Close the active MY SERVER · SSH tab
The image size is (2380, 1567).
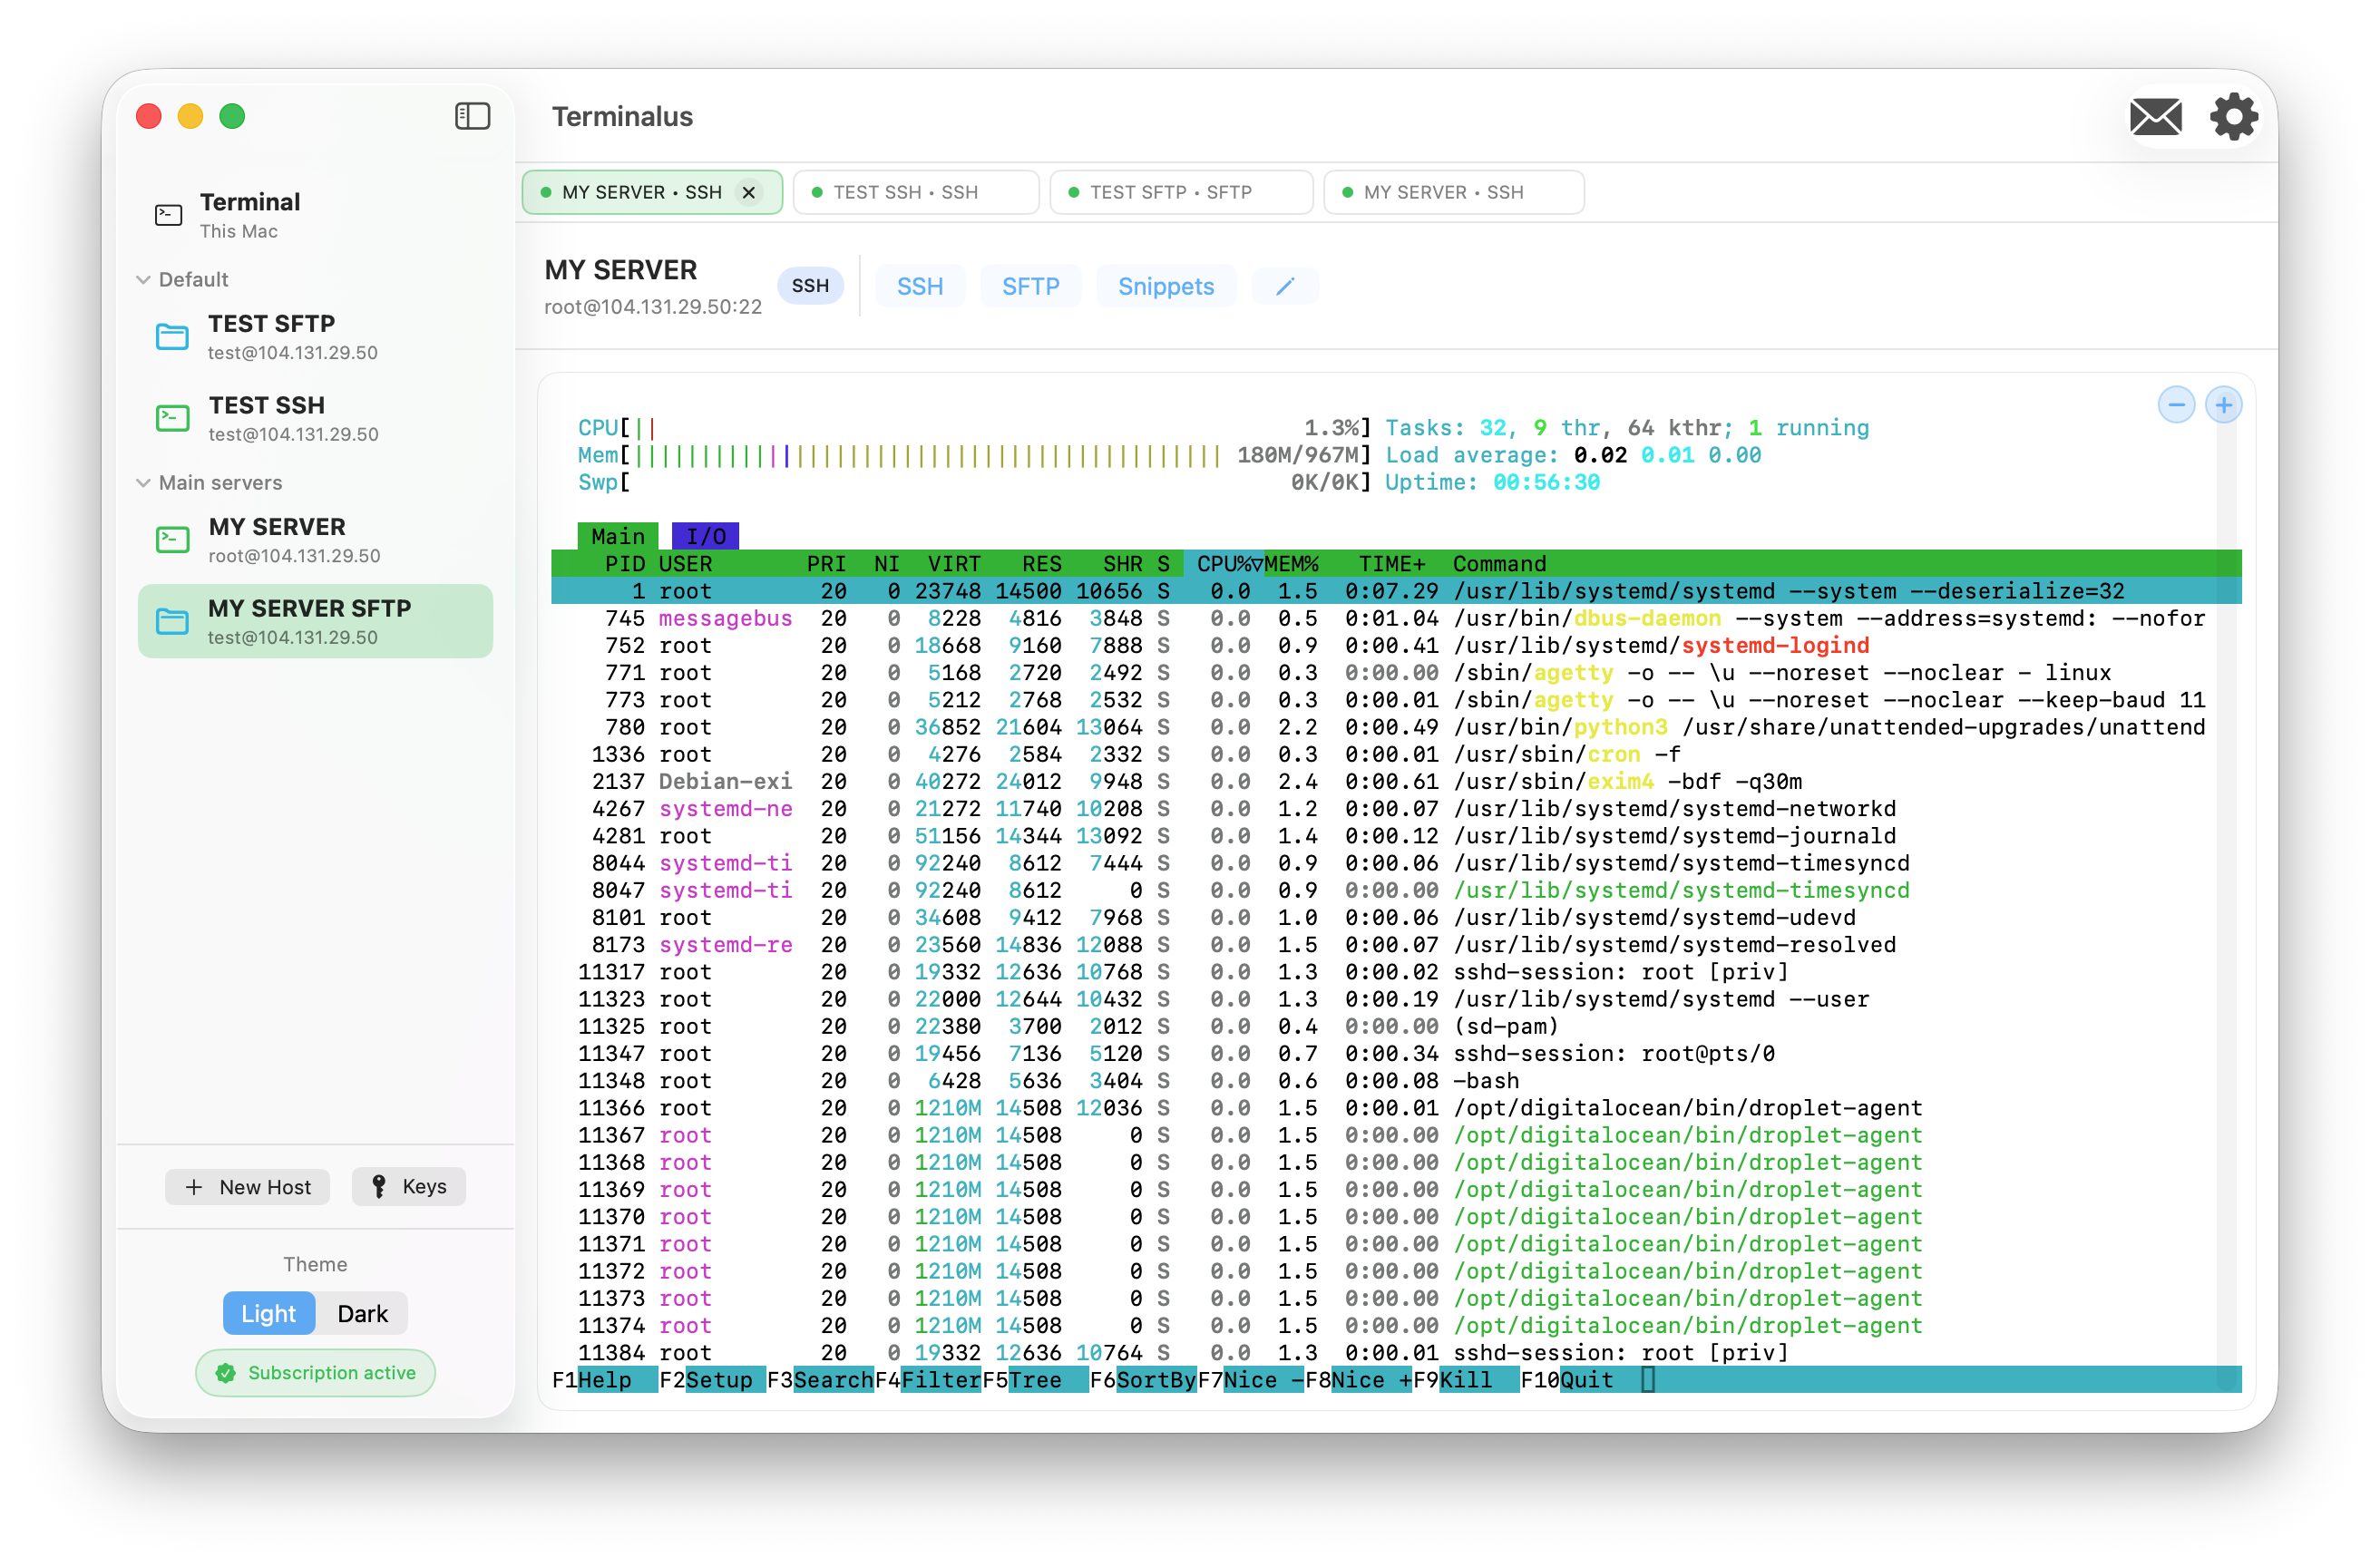(x=748, y=192)
